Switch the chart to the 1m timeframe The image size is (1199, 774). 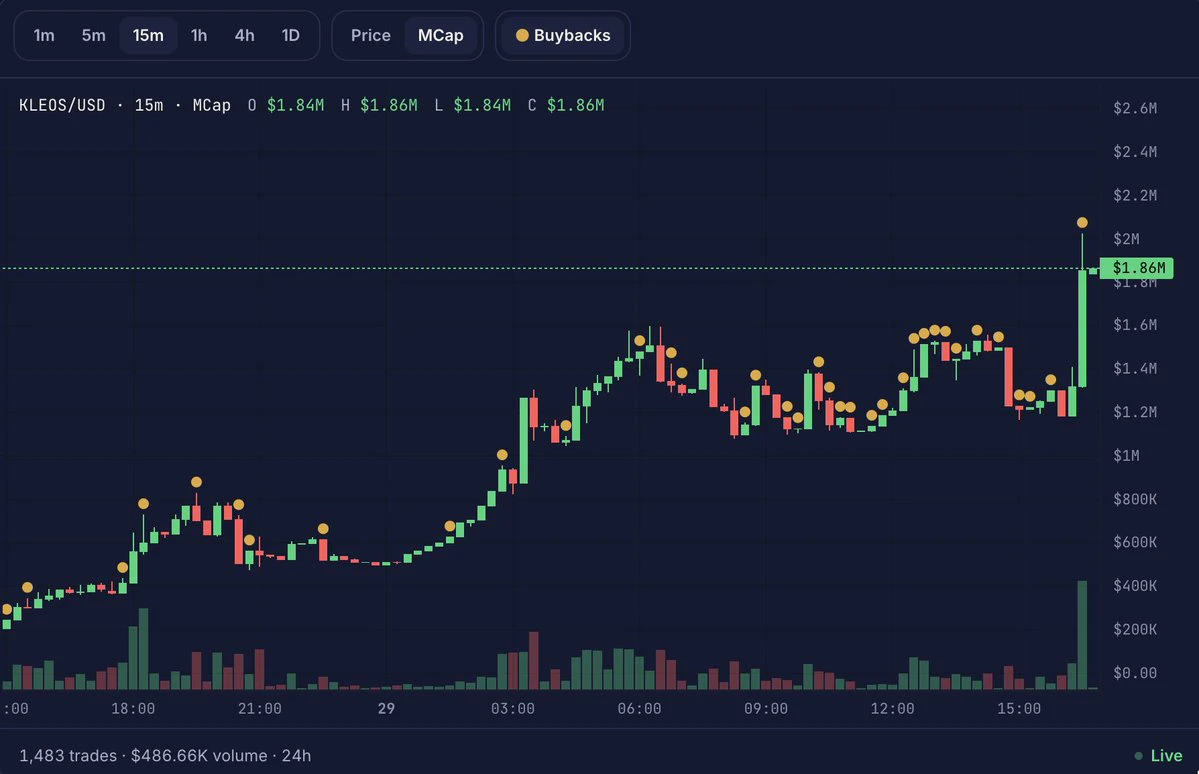pos(44,35)
